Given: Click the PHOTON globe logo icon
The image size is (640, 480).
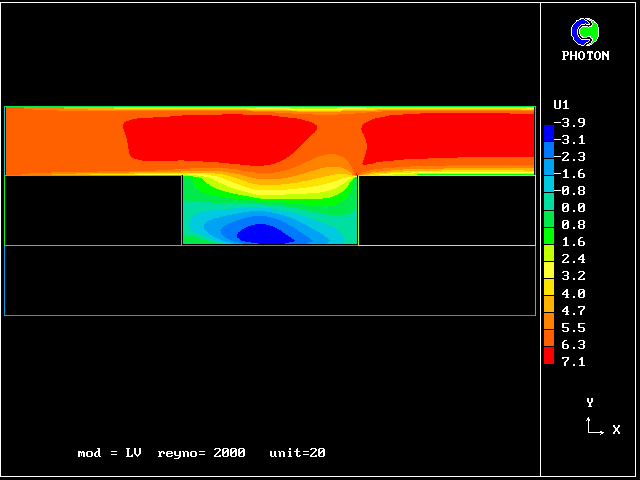Looking at the screenshot, I should [x=585, y=32].
